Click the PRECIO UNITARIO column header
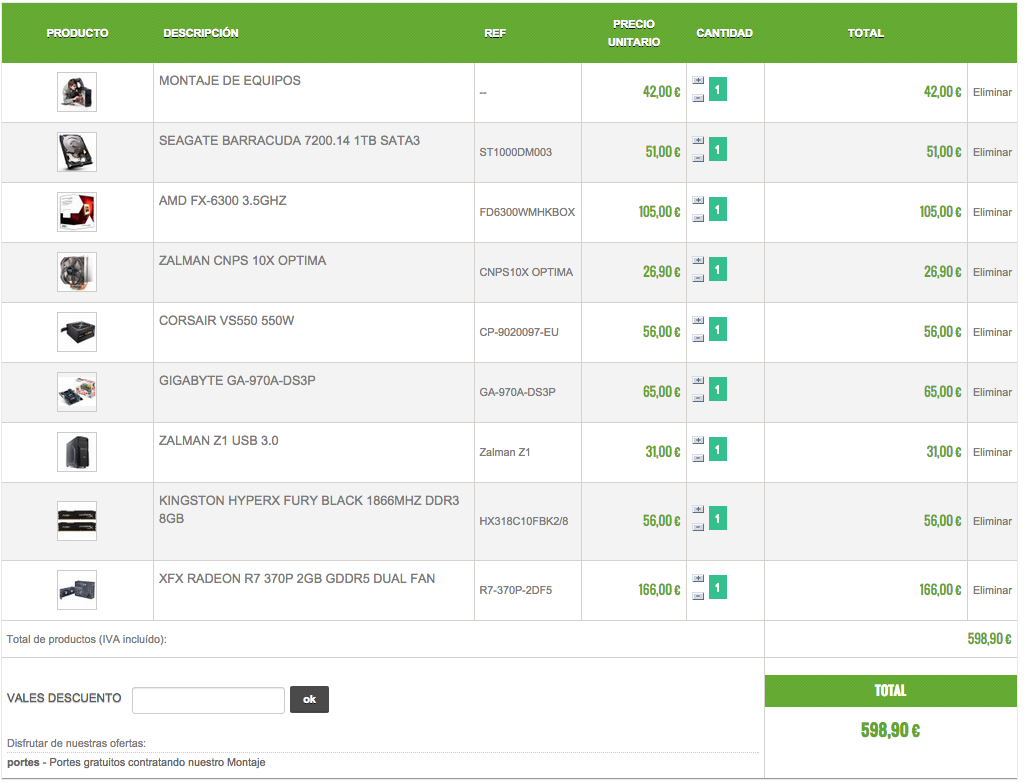This screenshot has width=1024, height=782. (633, 33)
